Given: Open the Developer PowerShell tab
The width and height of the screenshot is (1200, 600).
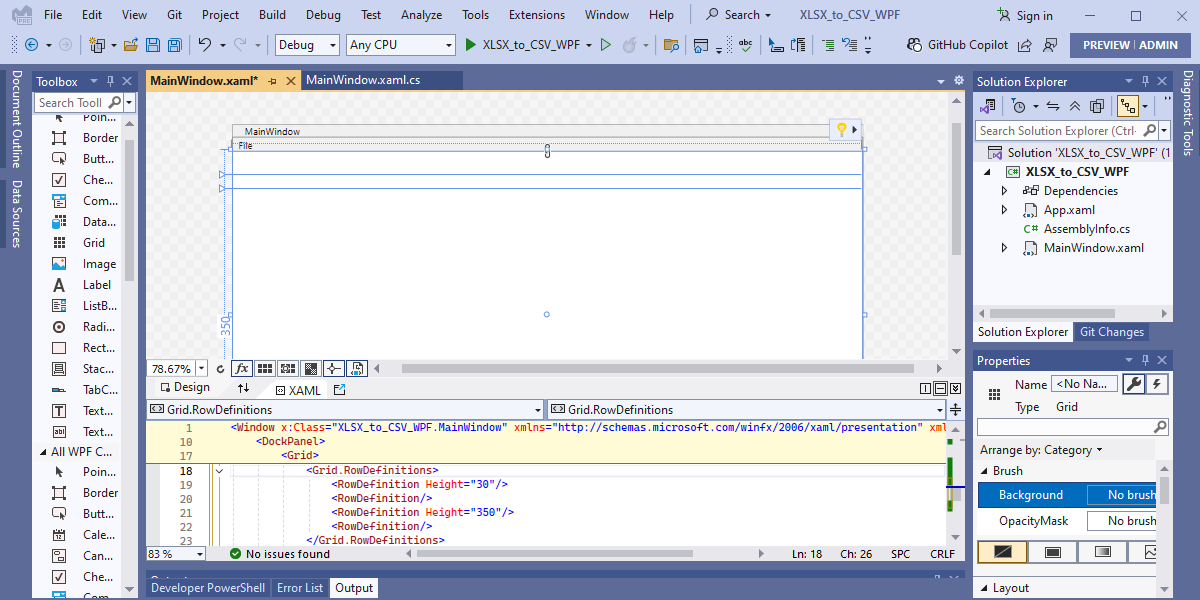Looking at the screenshot, I should tap(208, 588).
